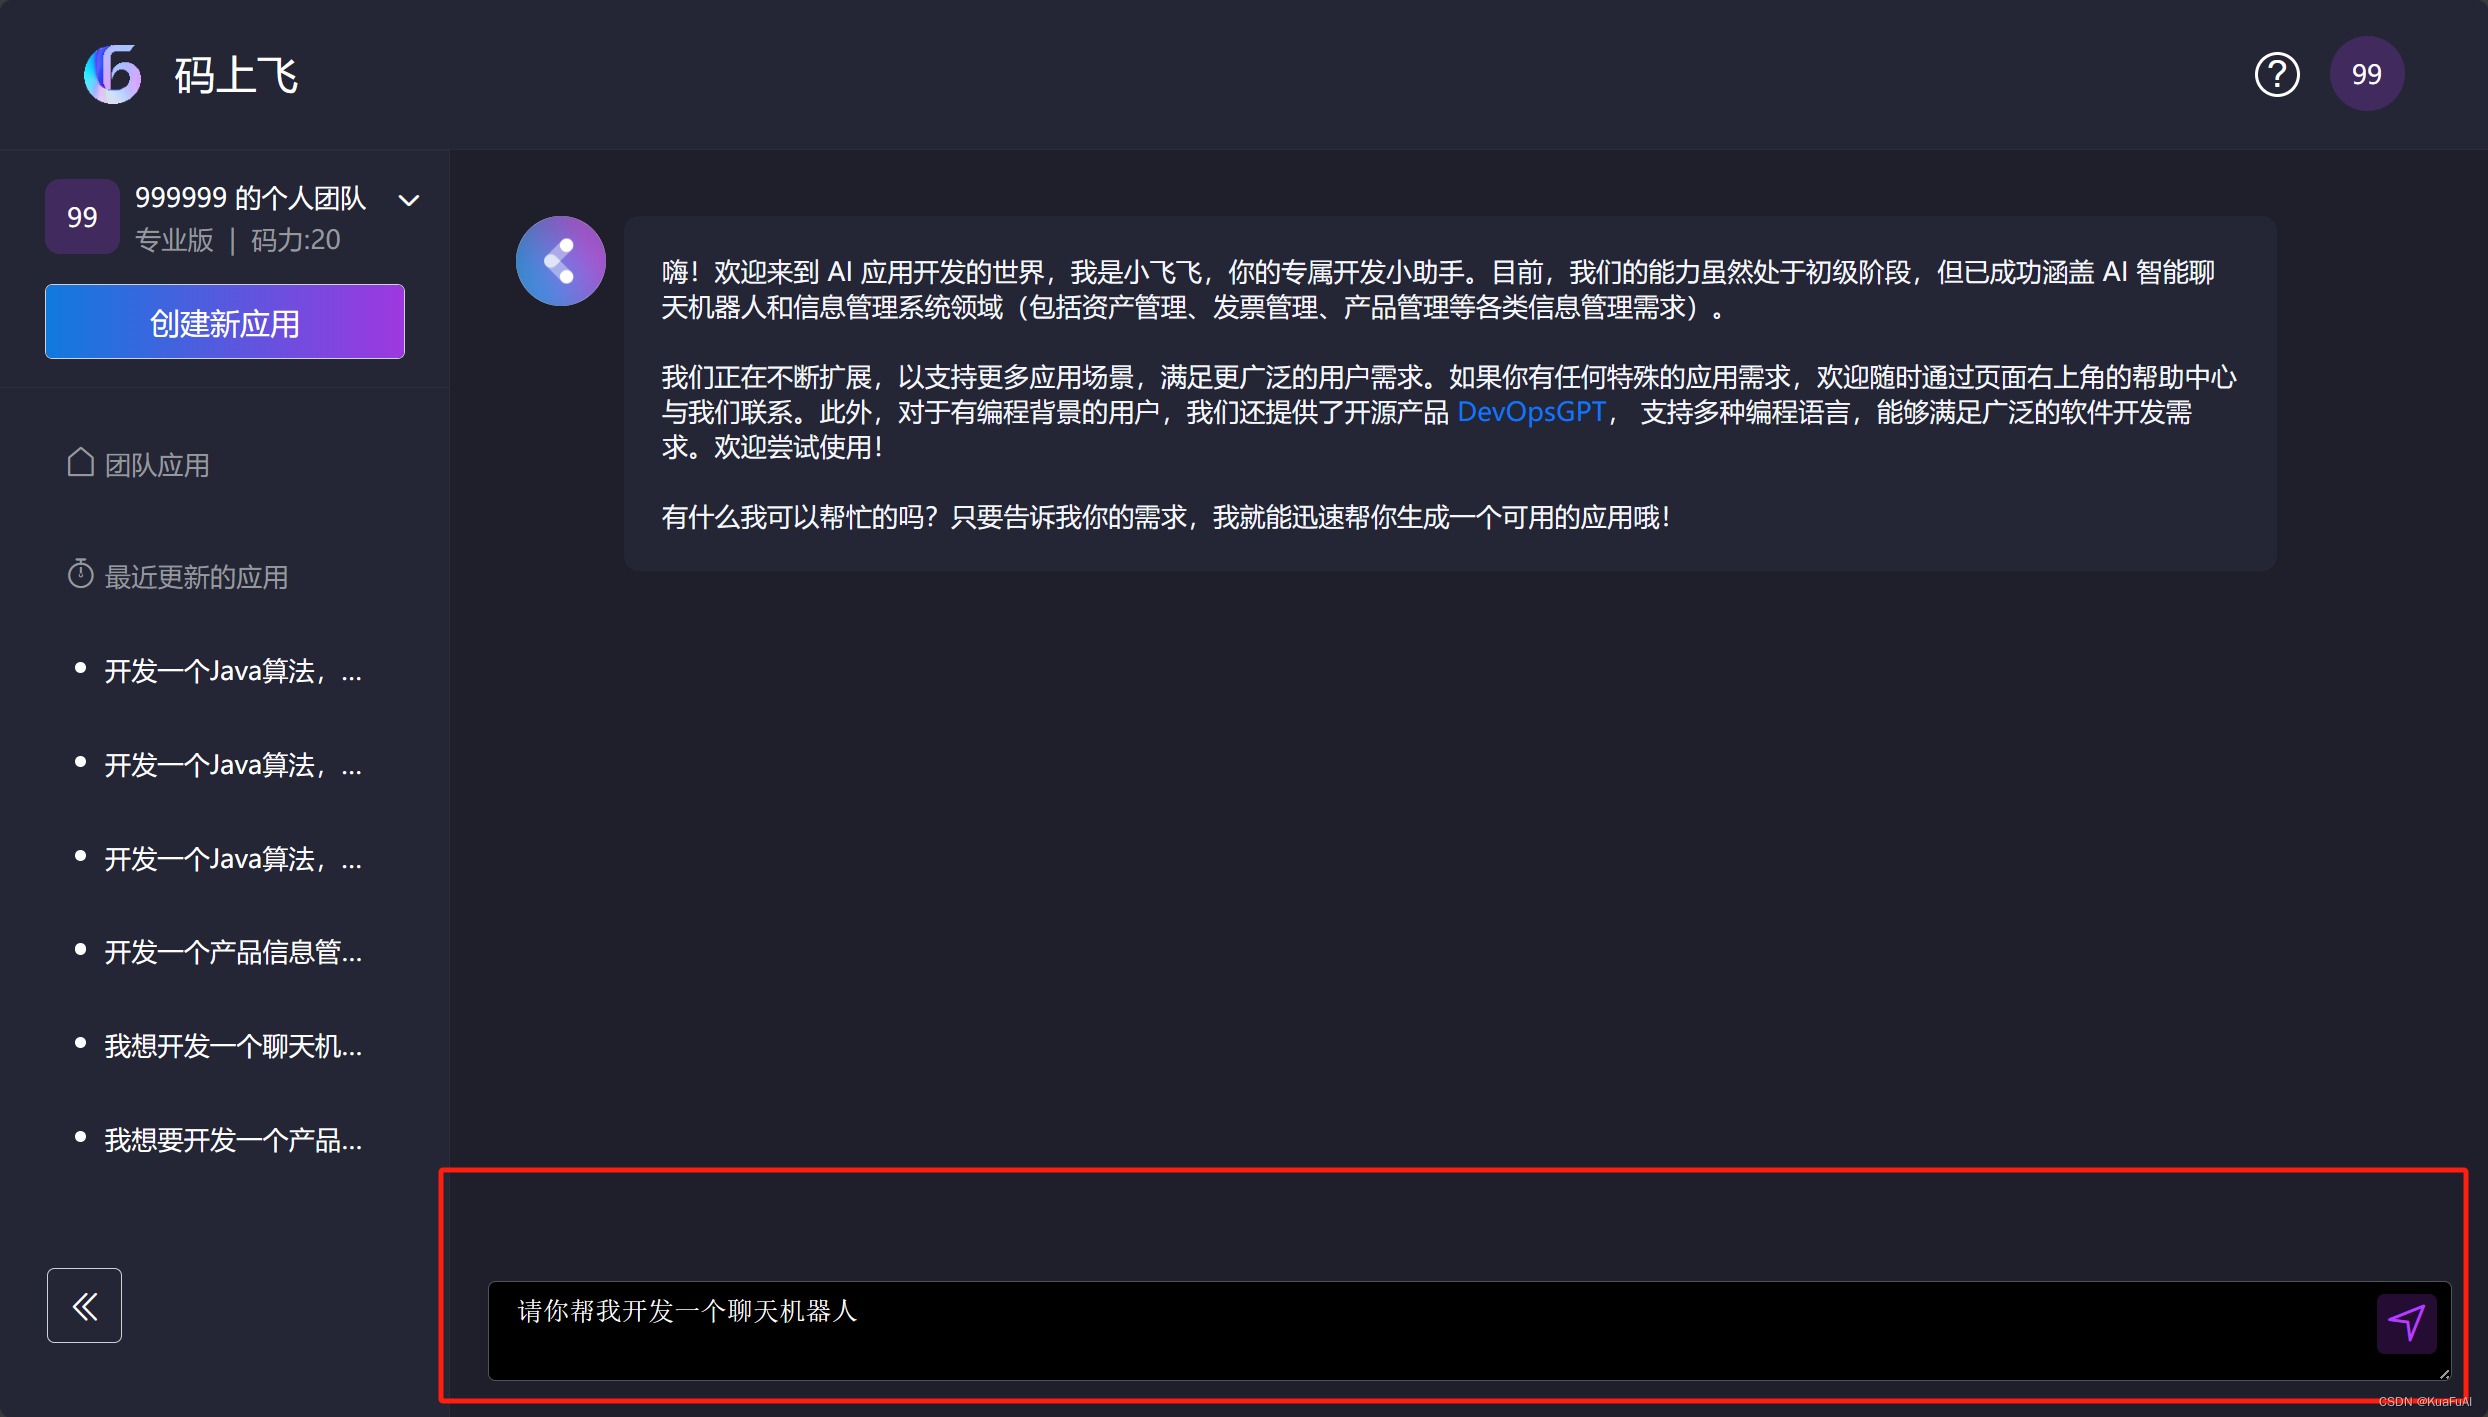Viewport: 2488px width, 1417px height.
Task: Select the 最近更新的应用 section label
Action: point(196,577)
